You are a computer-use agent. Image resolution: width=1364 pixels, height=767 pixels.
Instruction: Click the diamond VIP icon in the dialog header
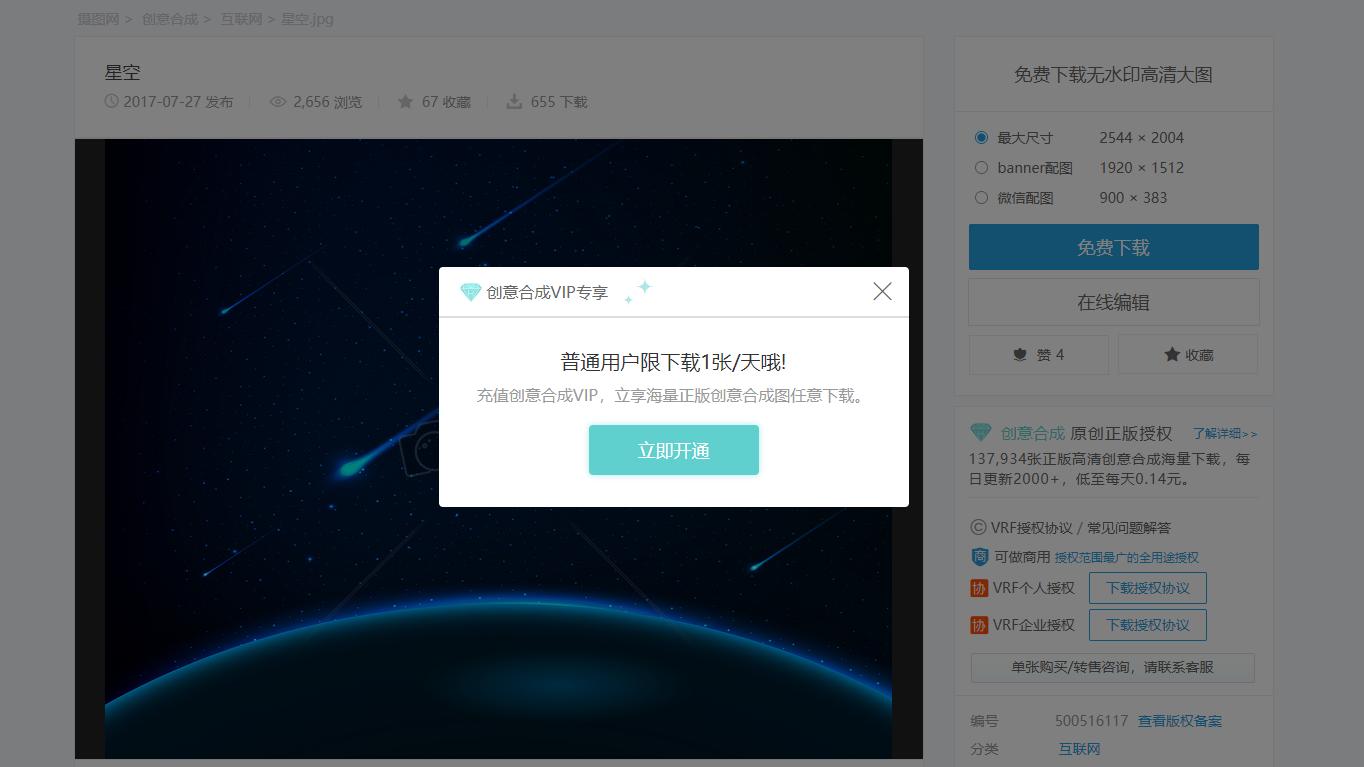point(470,291)
